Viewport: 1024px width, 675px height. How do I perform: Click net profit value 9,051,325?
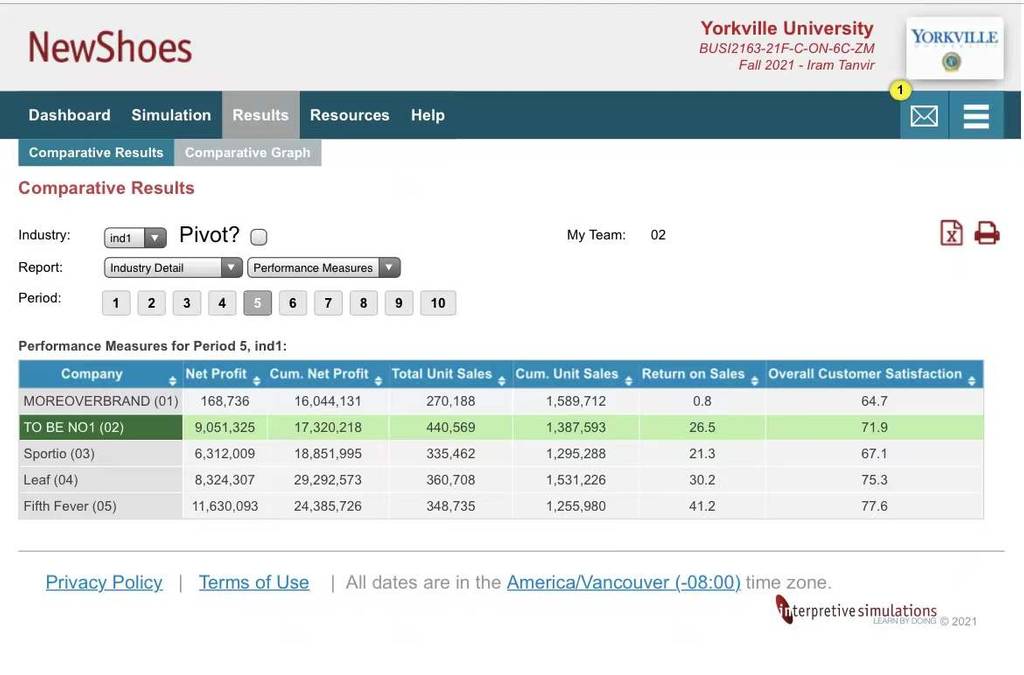click(x=225, y=428)
